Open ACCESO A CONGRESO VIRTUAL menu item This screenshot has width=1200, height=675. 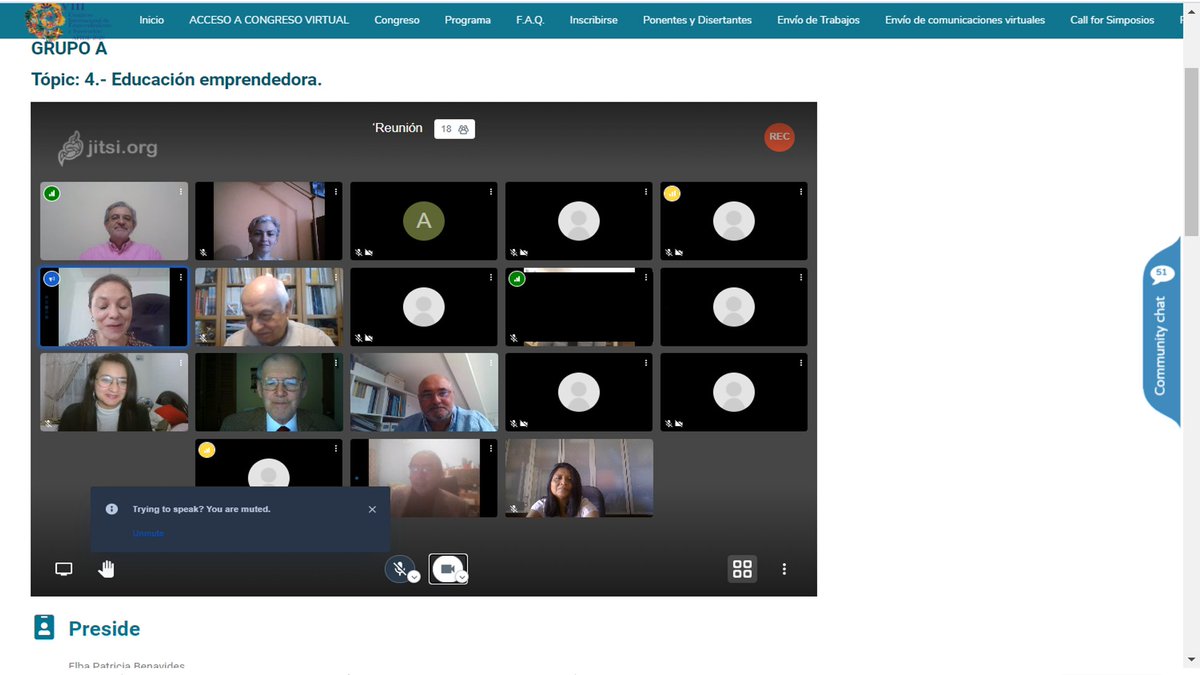pyautogui.click(x=269, y=20)
